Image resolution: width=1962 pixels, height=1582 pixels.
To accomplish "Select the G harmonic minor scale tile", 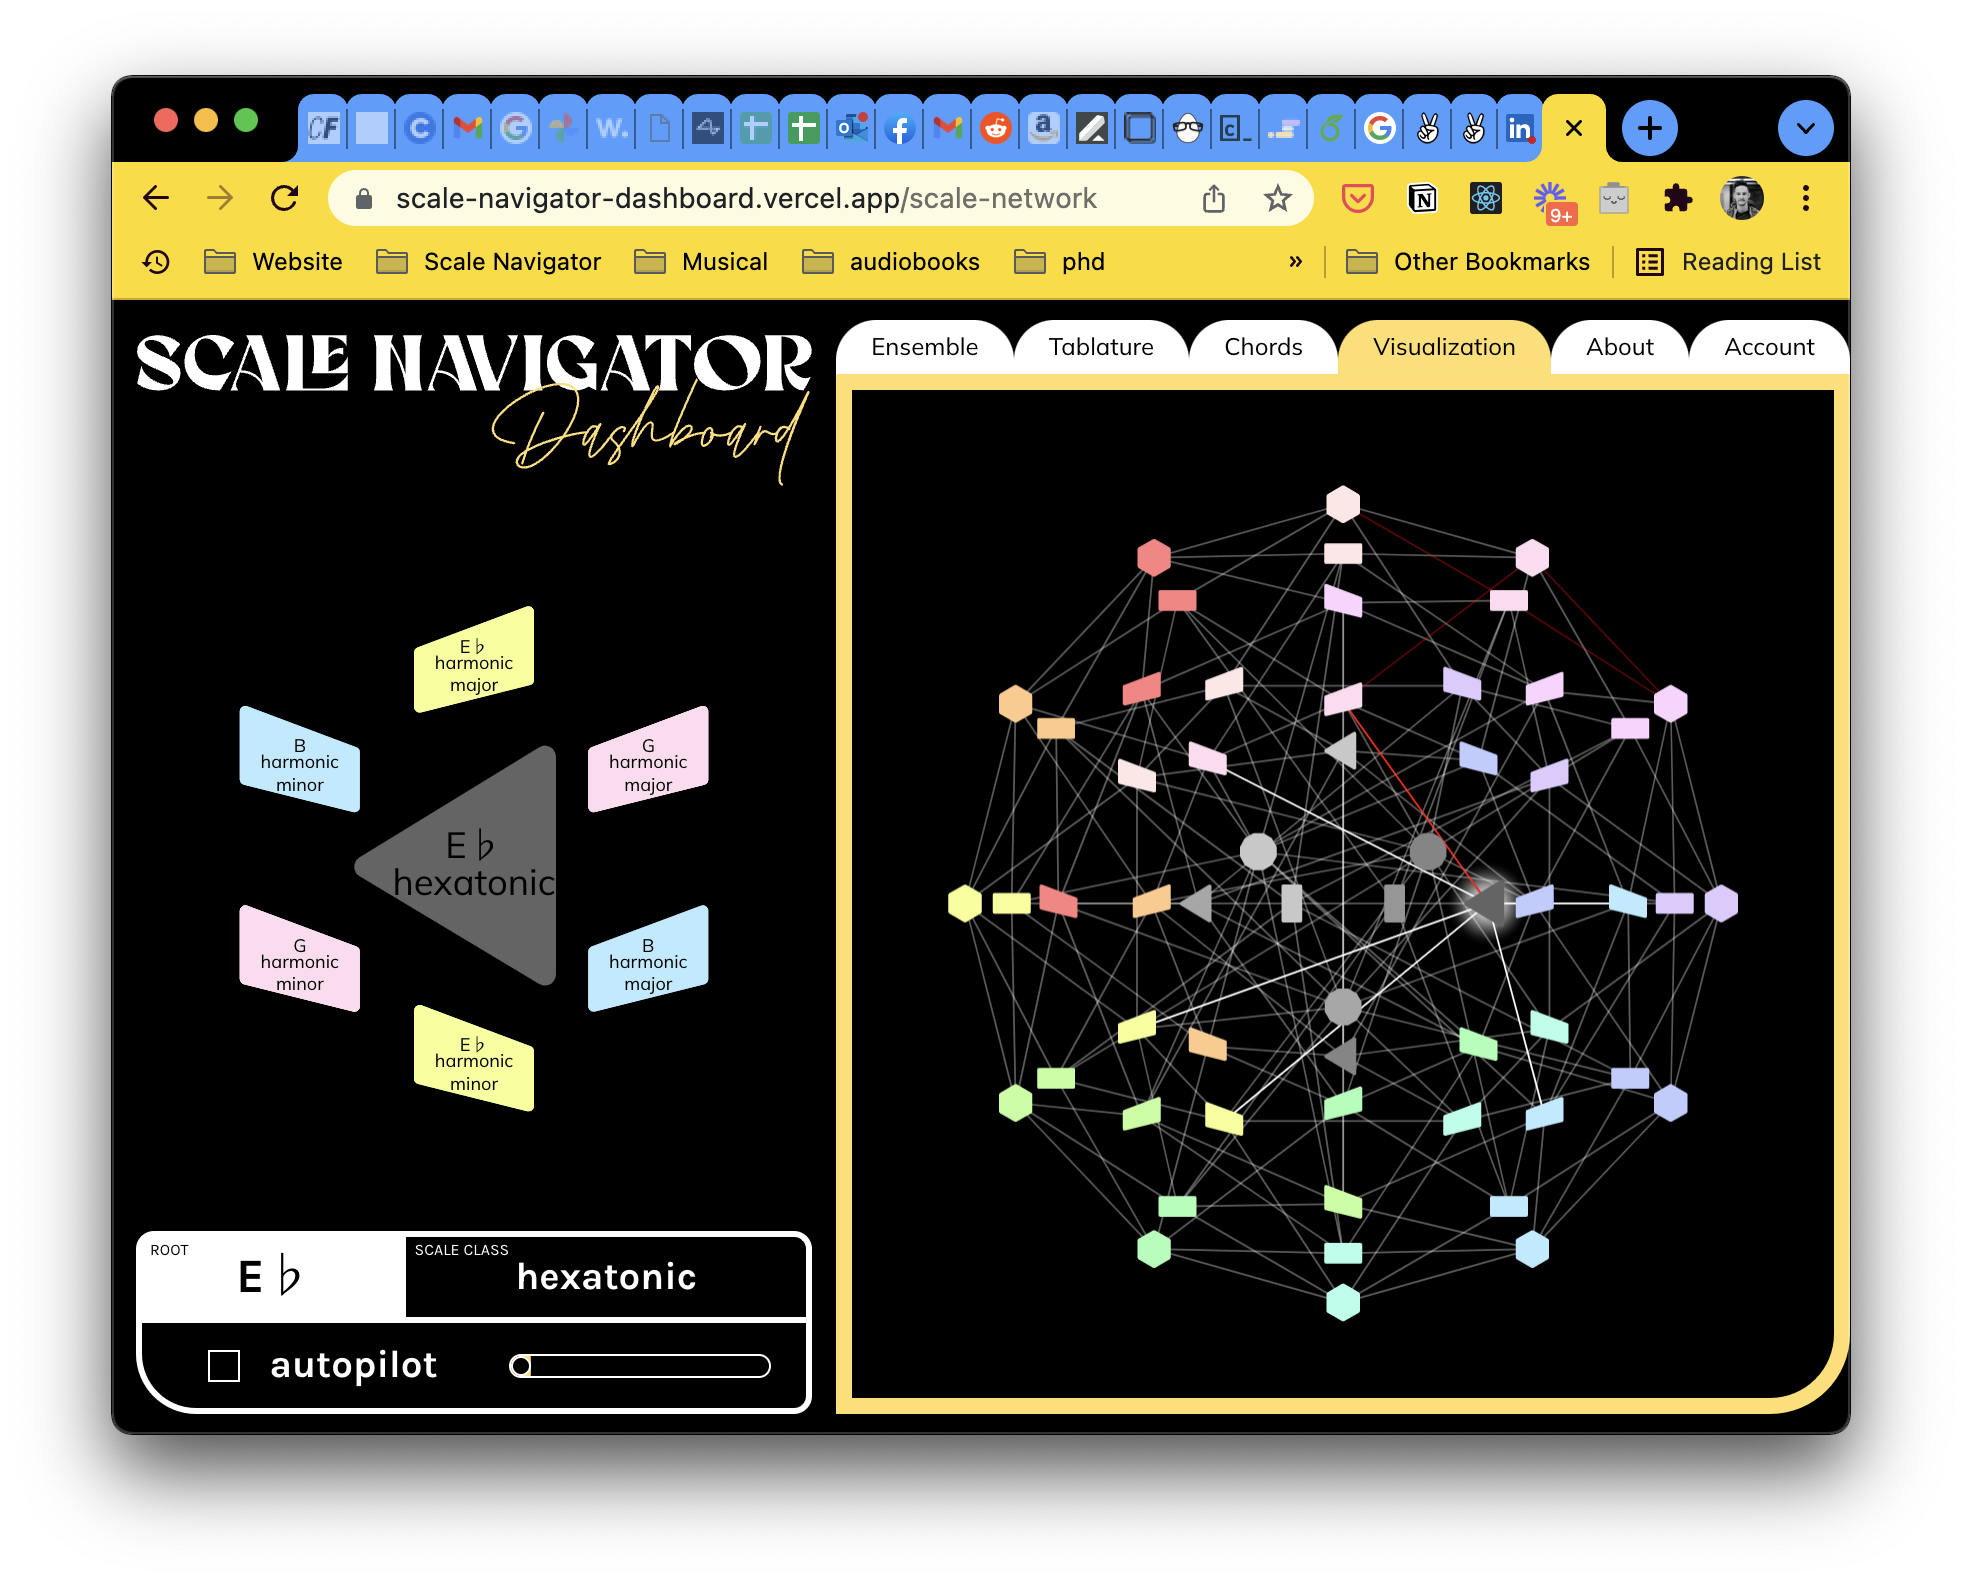I will coord(300,959).
